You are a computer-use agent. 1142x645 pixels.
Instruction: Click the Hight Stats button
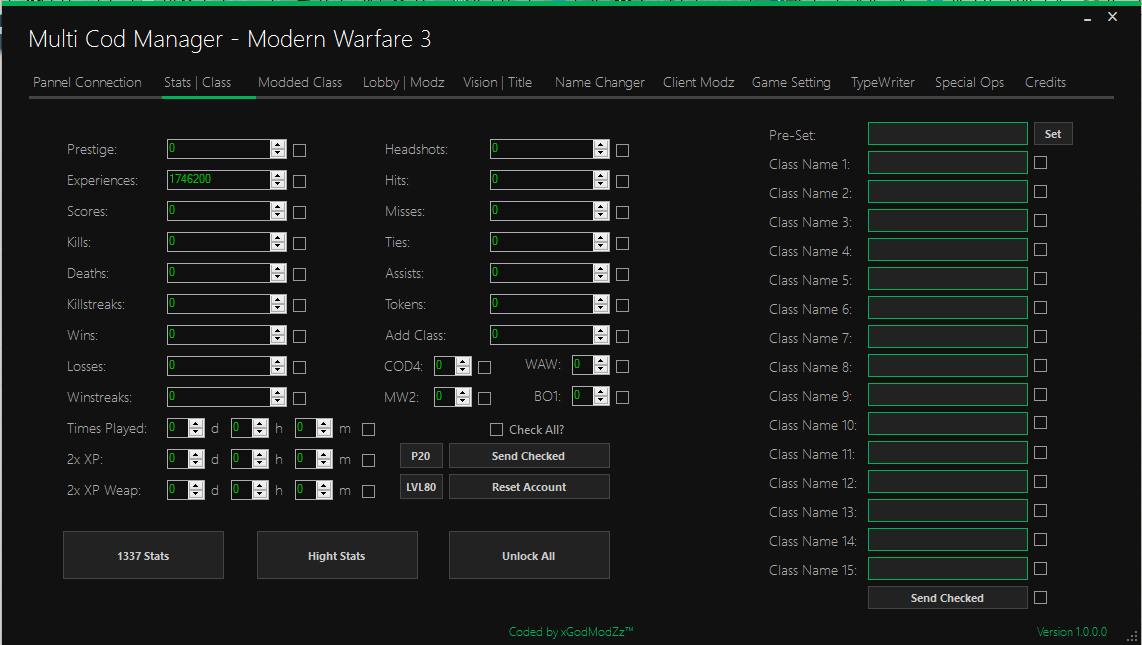tap(337, 555)
